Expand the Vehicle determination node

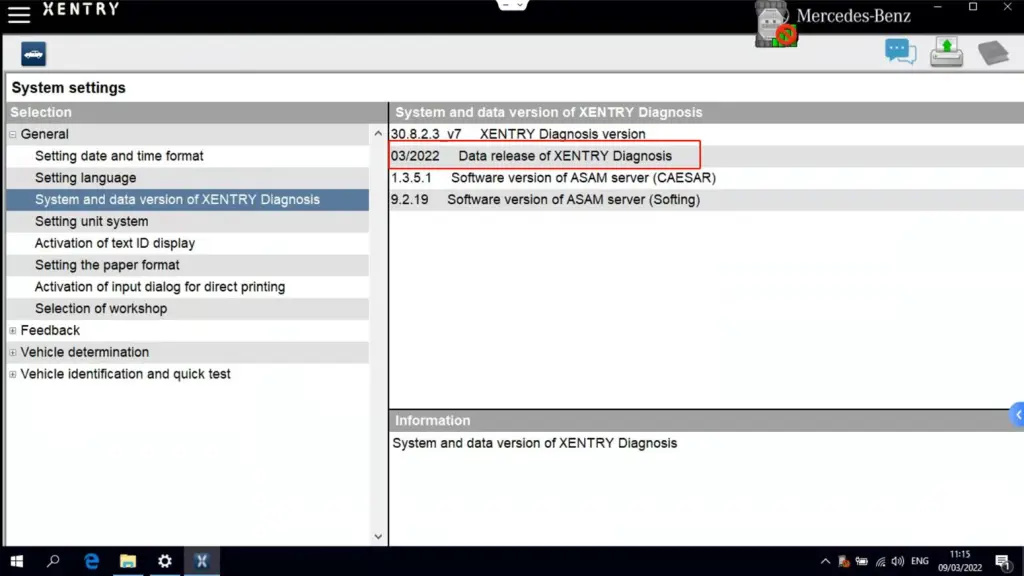(12, 353)
